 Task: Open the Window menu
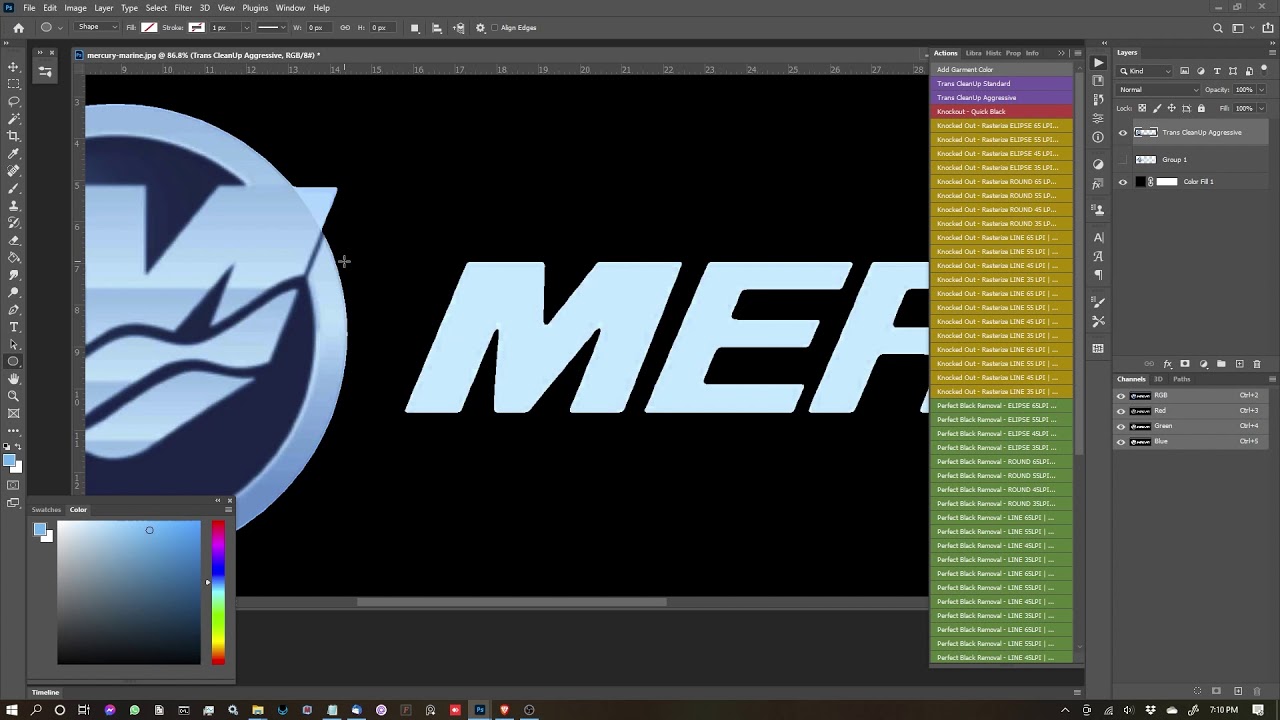(x=290, y=8)
